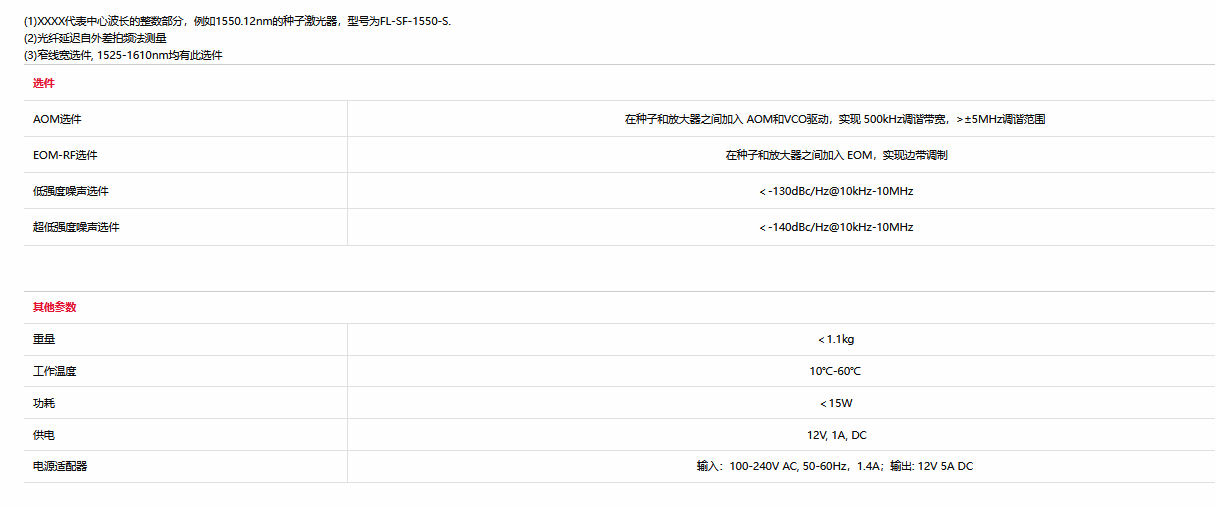Click the 重量 row label
Screen dimensions: 1215x507
44,339
